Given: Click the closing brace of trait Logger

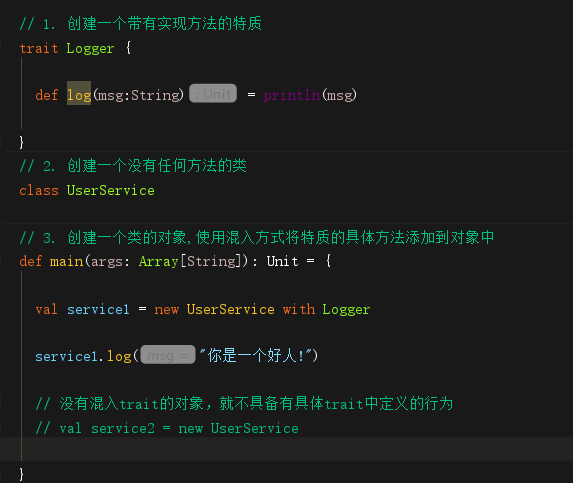Looking at the screenshot, I should [x=21, y=142].
